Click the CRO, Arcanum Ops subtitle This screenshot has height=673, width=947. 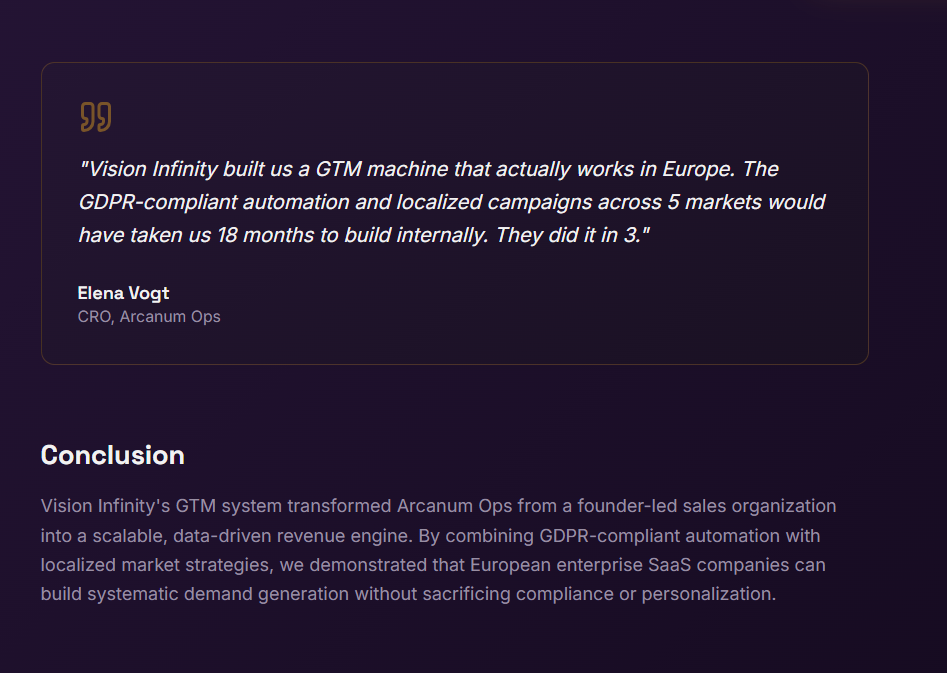[149, 317]
